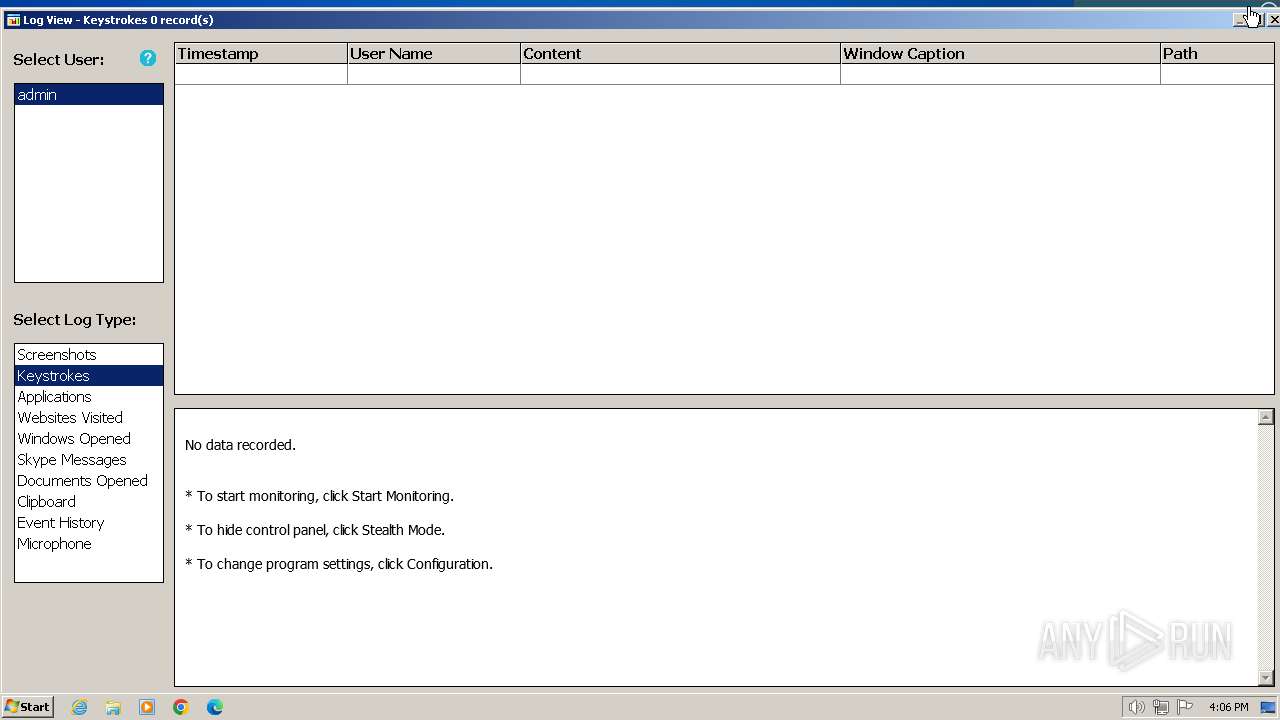The height and width of the screenshot is (720, 1280).
Task: Click the 4:06 PM system clock
Action: tap(1228, 707)
